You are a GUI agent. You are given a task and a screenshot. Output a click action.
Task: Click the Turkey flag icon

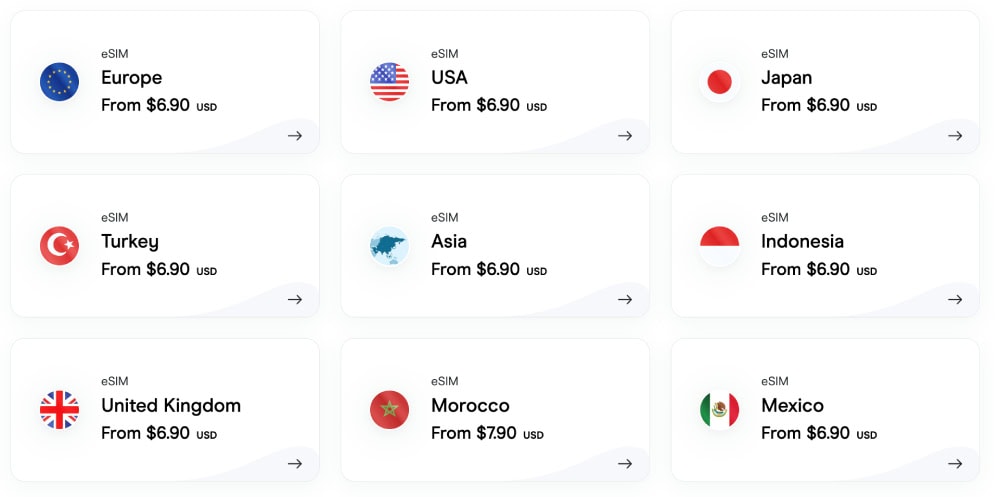59,246
